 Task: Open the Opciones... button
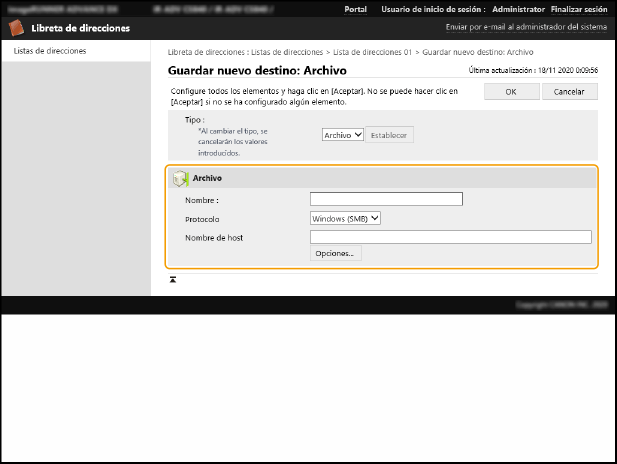click(336, 254)
